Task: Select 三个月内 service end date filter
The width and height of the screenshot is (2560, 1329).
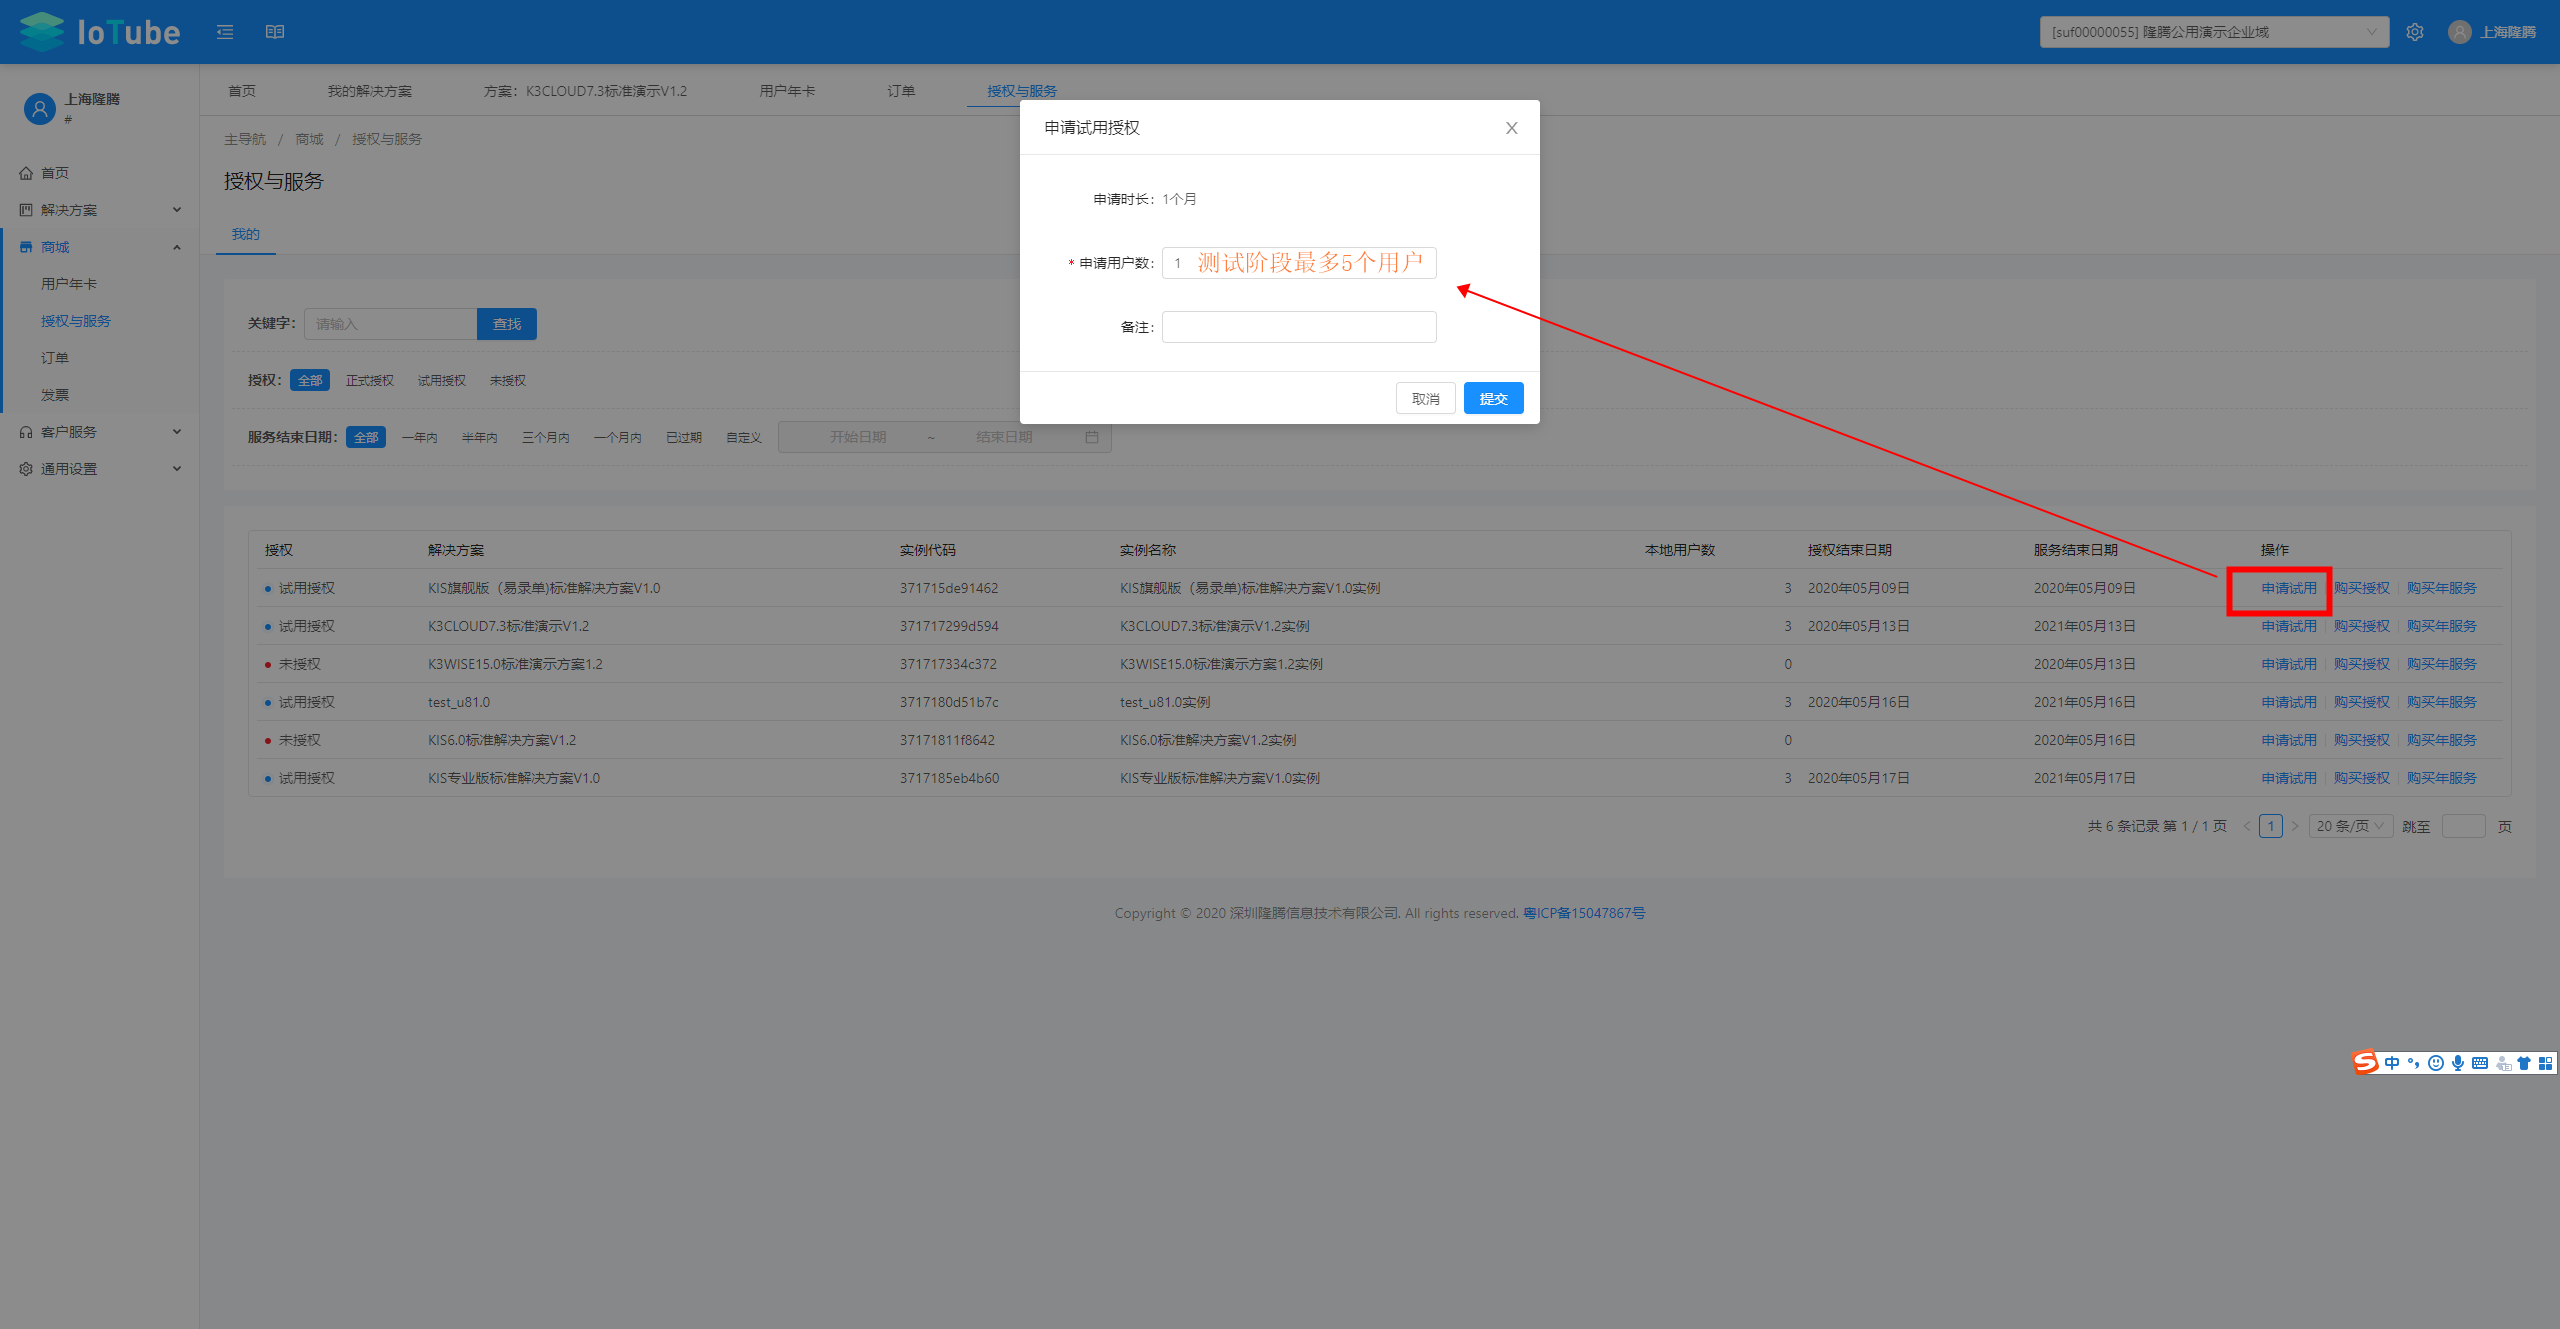Action: point(545,437)
